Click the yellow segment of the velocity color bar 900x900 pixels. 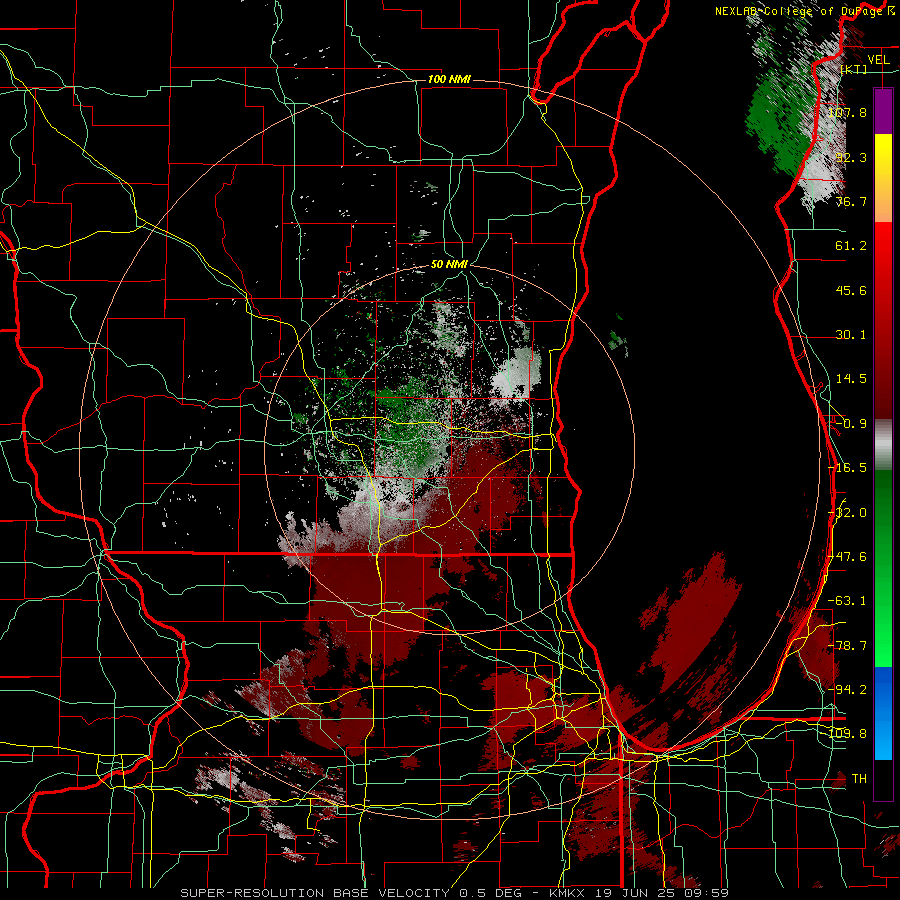(883, 178)
